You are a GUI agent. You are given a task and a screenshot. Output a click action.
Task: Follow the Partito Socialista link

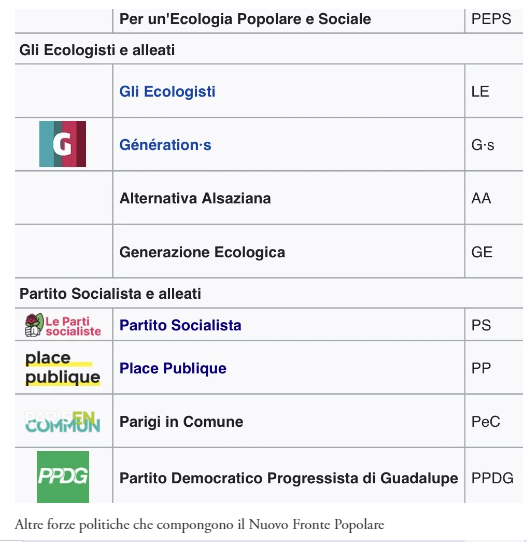tap(180, 325)
